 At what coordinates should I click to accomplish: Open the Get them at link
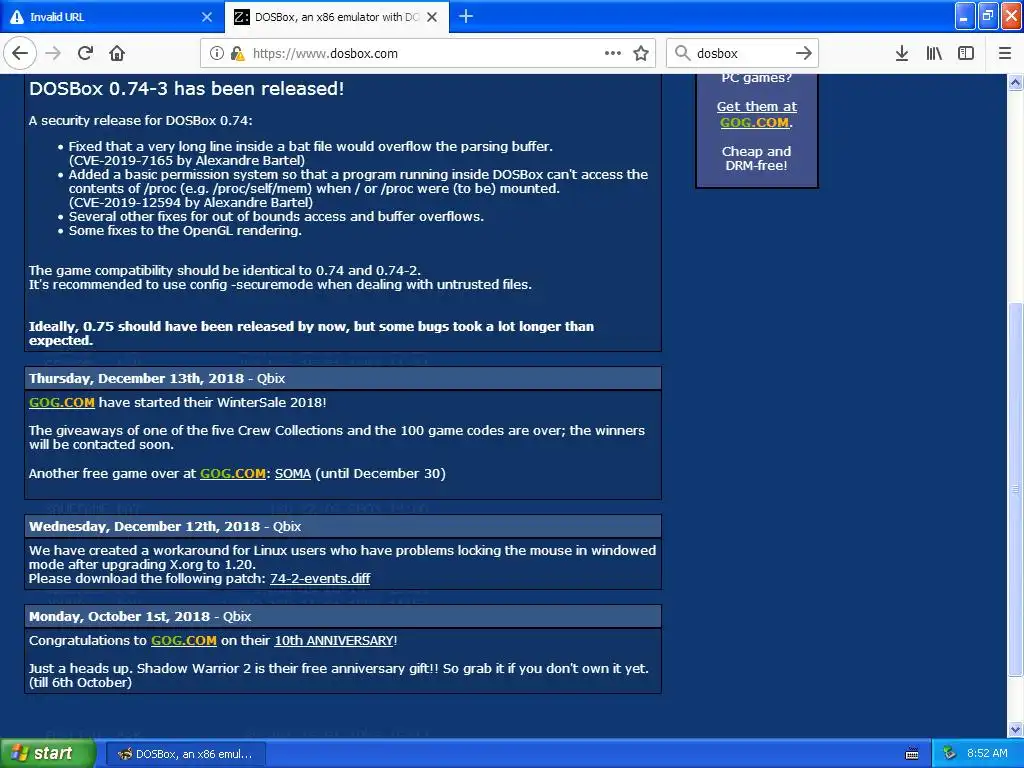coord(757,106)
